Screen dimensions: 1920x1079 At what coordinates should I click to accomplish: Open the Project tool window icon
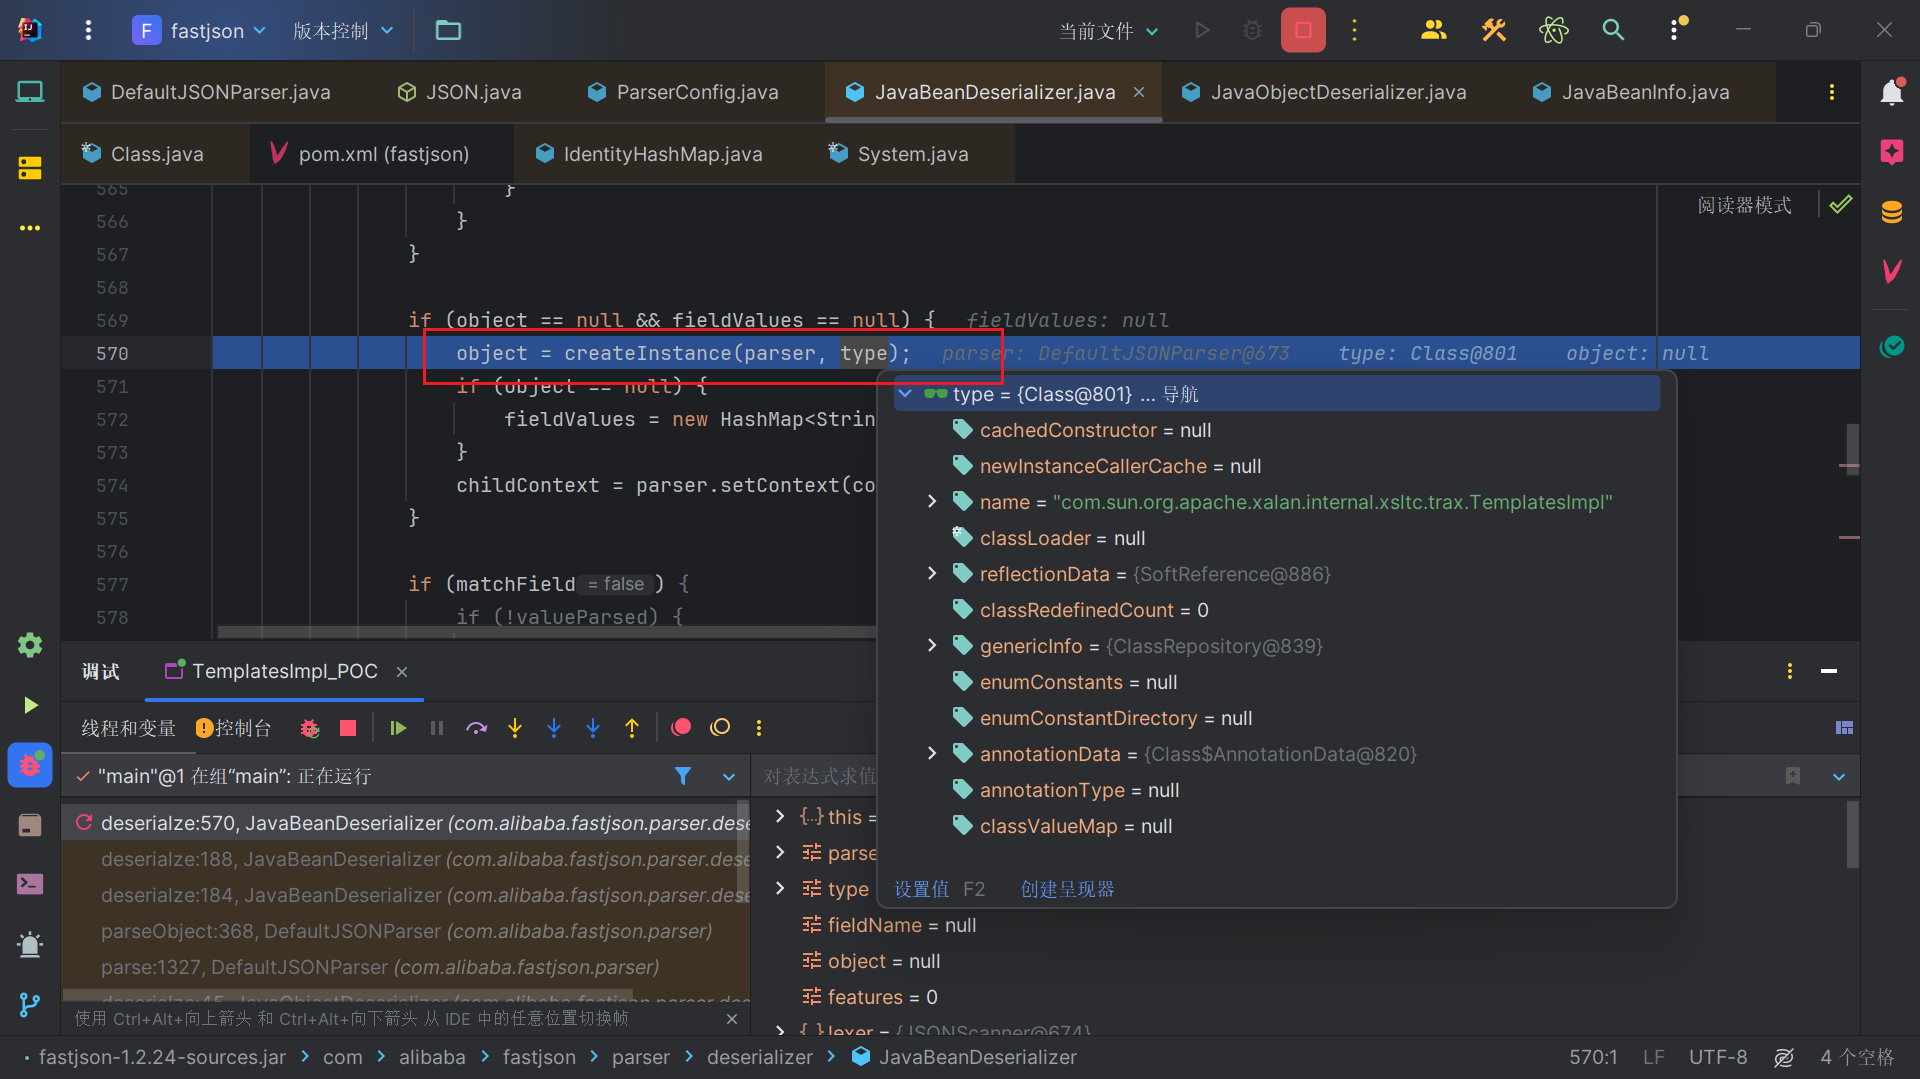click(x=30, y=92)
